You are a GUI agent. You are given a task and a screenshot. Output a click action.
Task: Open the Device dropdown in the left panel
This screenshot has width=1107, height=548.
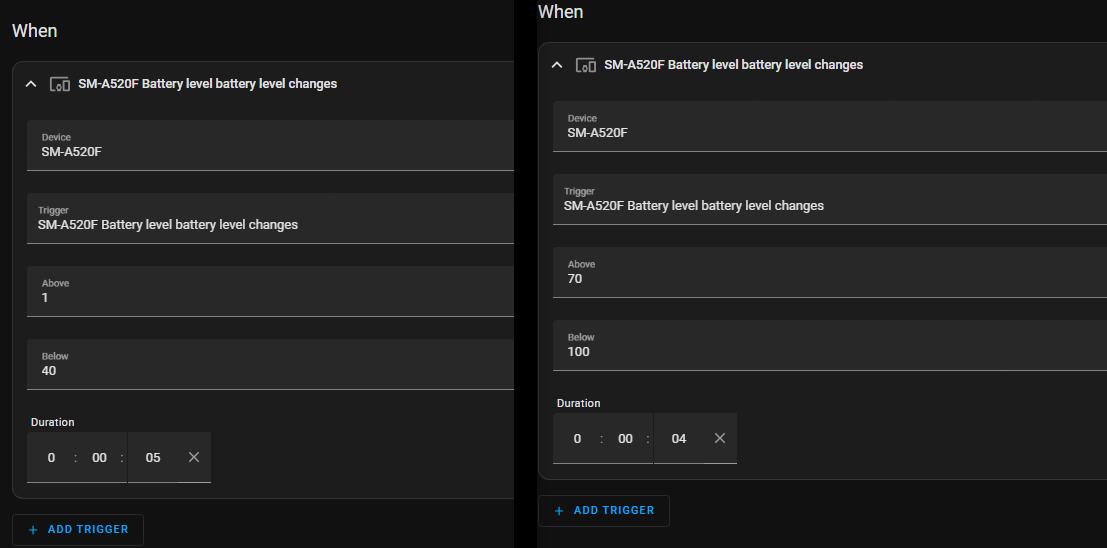click(x=270, y=145)
